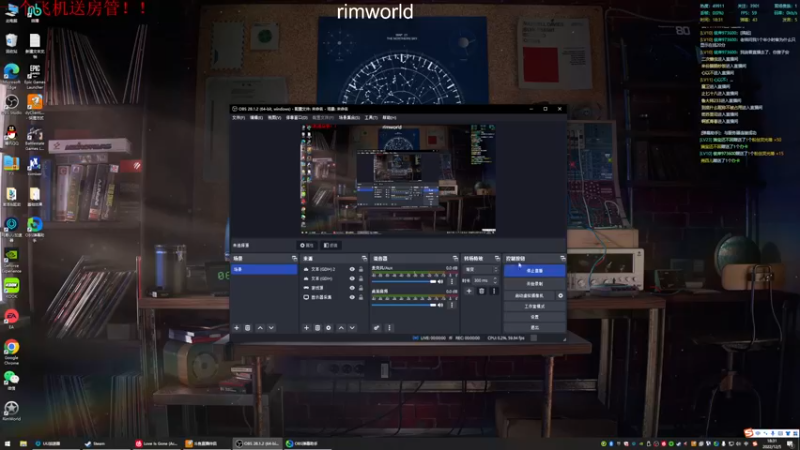The height and width of the screenshot is (450, 800).
Task: Delete the selected source with the trash icon
Action: 317,328
